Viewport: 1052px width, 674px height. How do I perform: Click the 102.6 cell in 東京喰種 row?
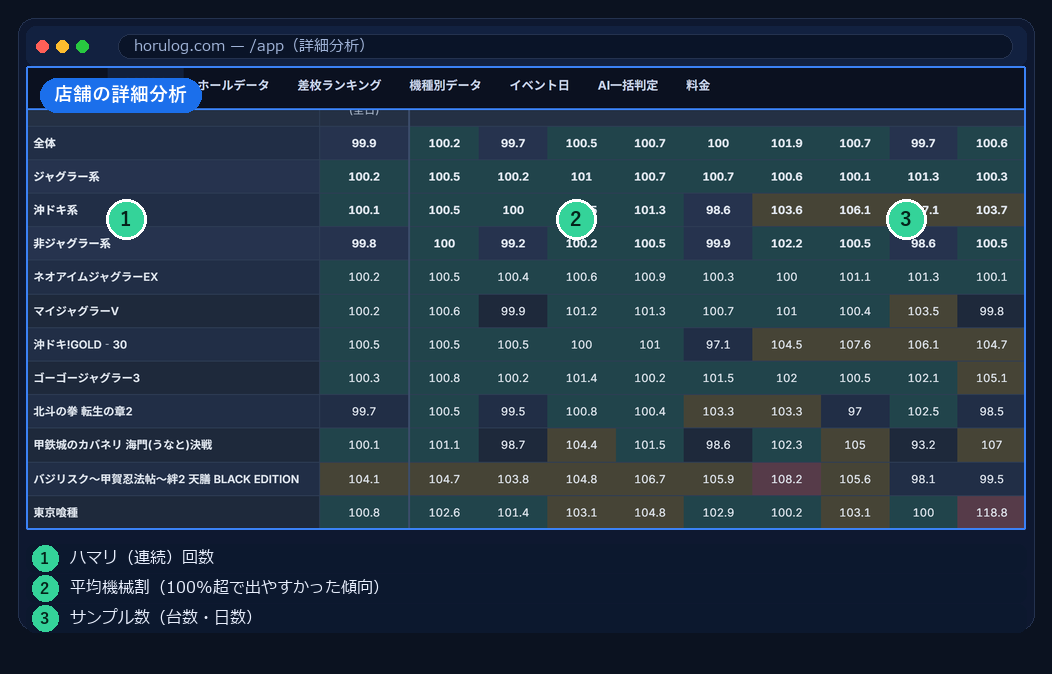point(444,512)
